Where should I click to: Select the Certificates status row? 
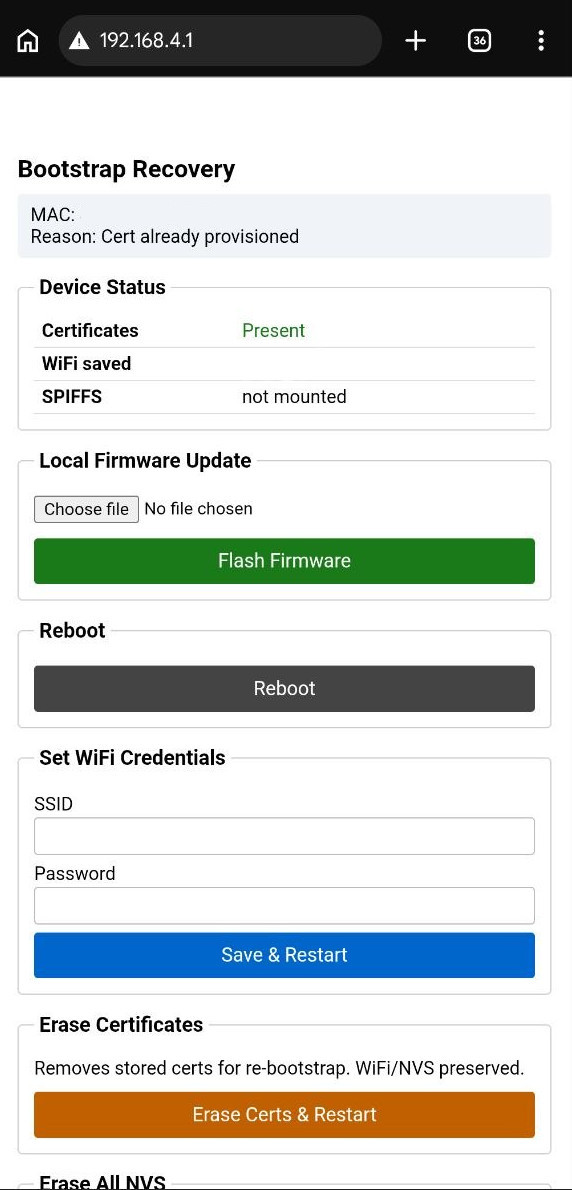pos(284,331)
